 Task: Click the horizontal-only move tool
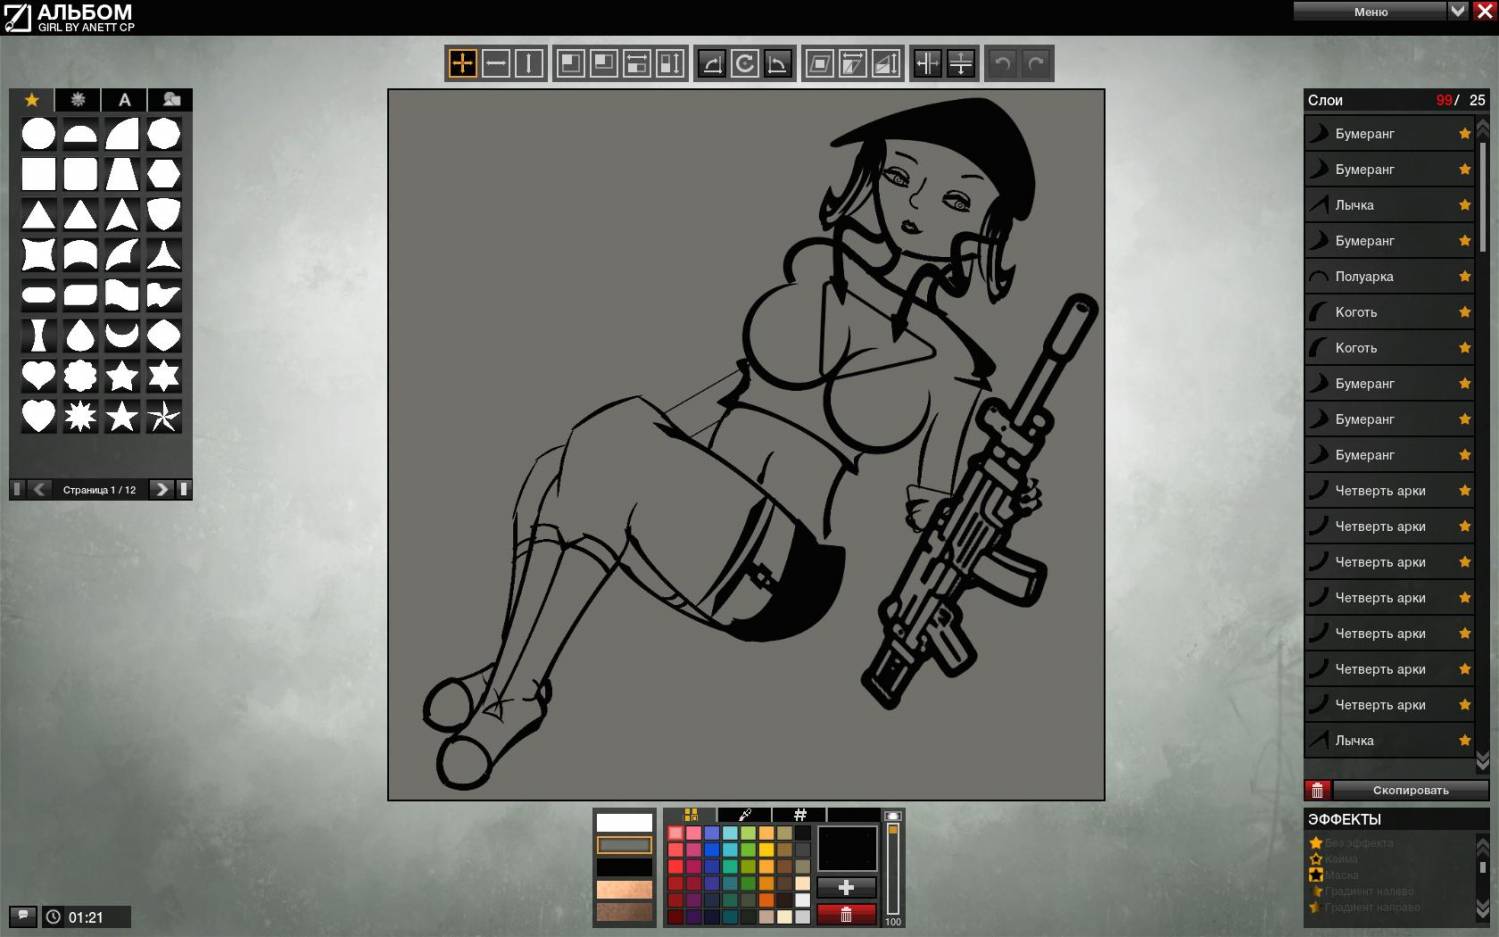pyautogui.click(x=496, y=64)
